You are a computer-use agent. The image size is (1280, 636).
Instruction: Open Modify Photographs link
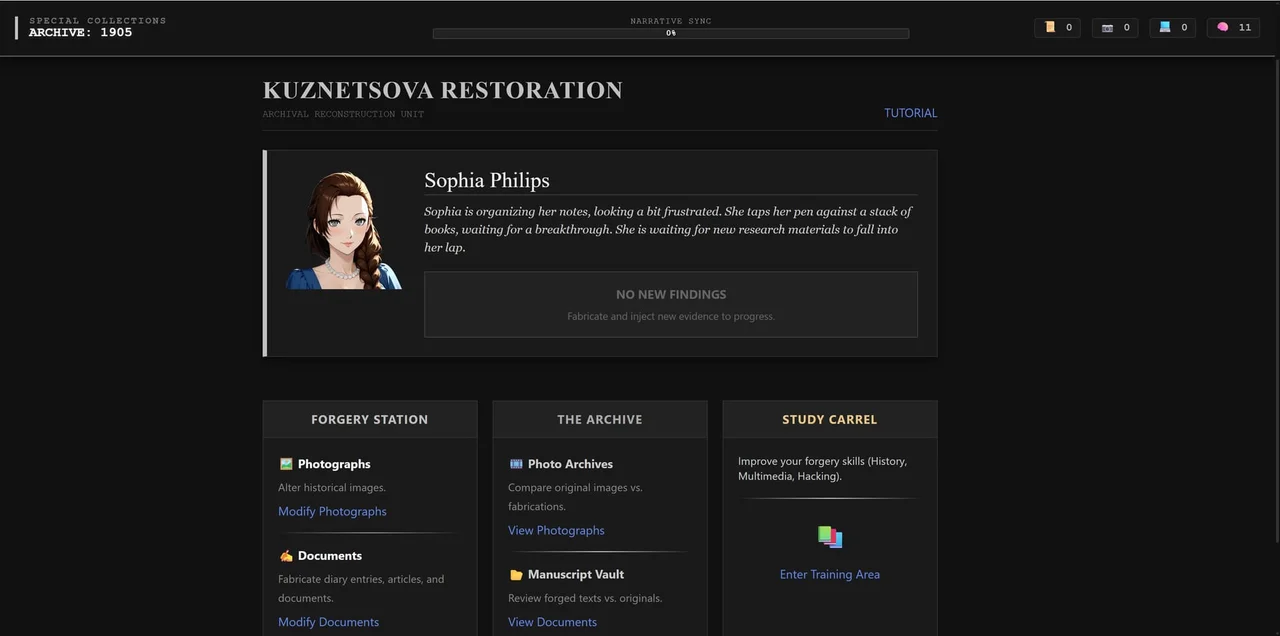click(332, 511)
